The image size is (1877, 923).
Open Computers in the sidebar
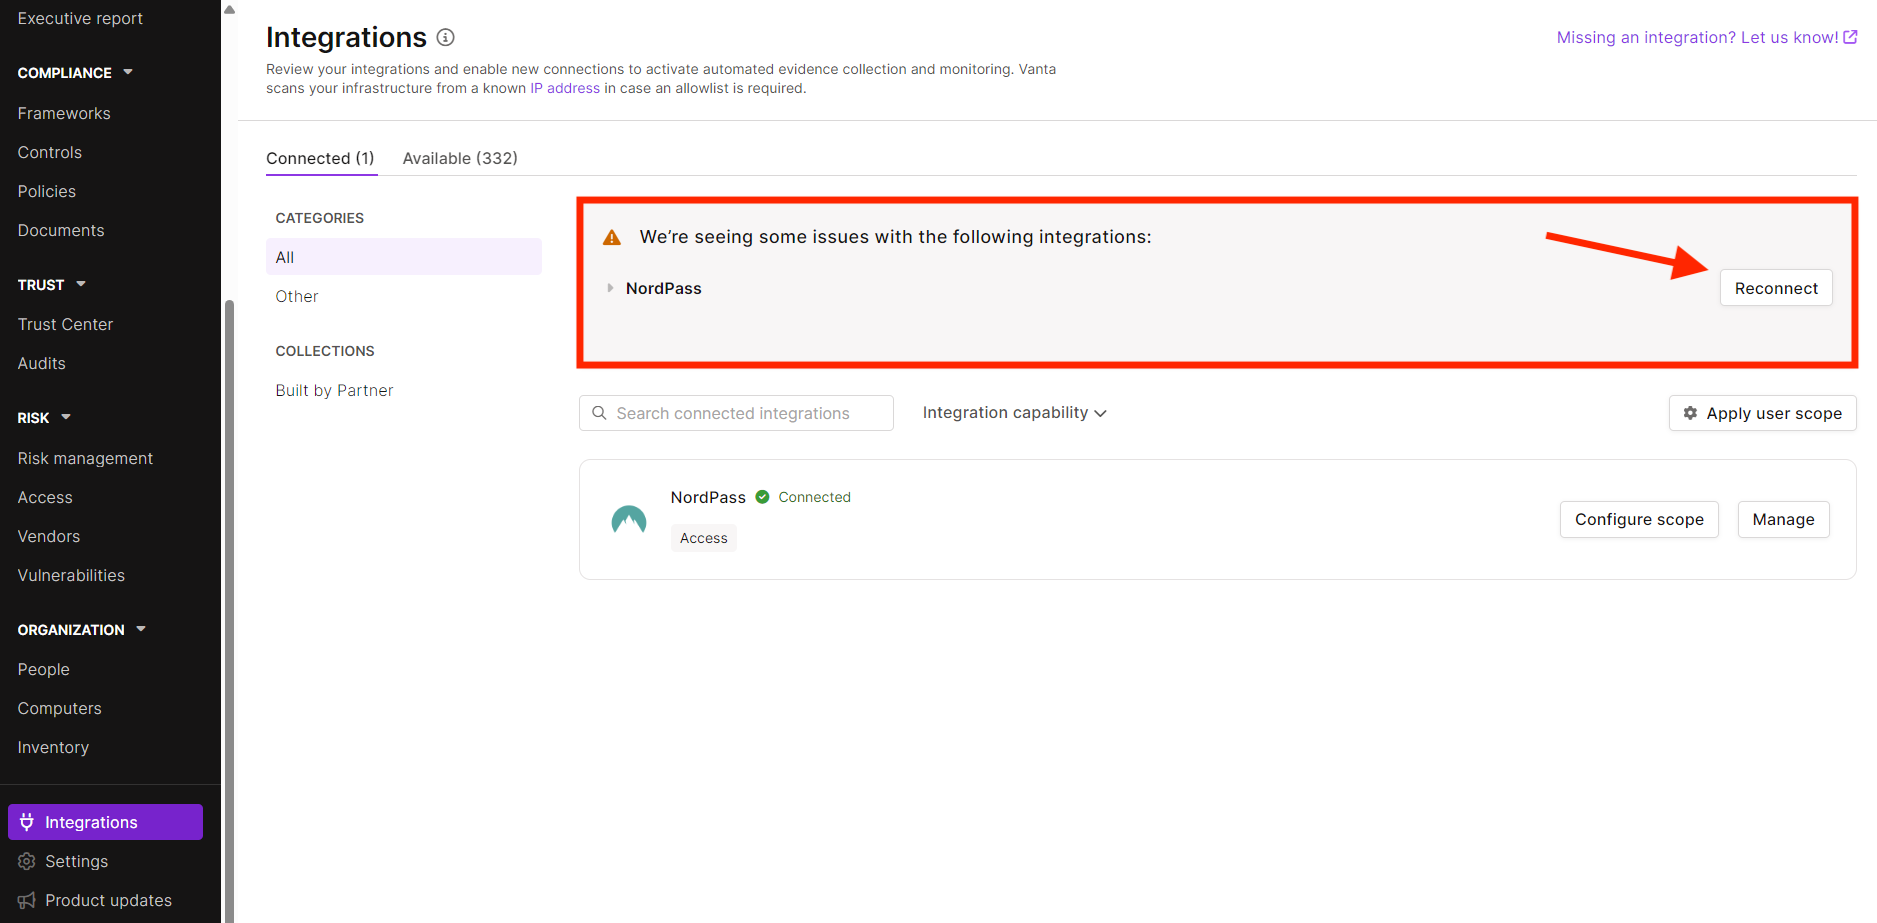click(x=60, y=708)
